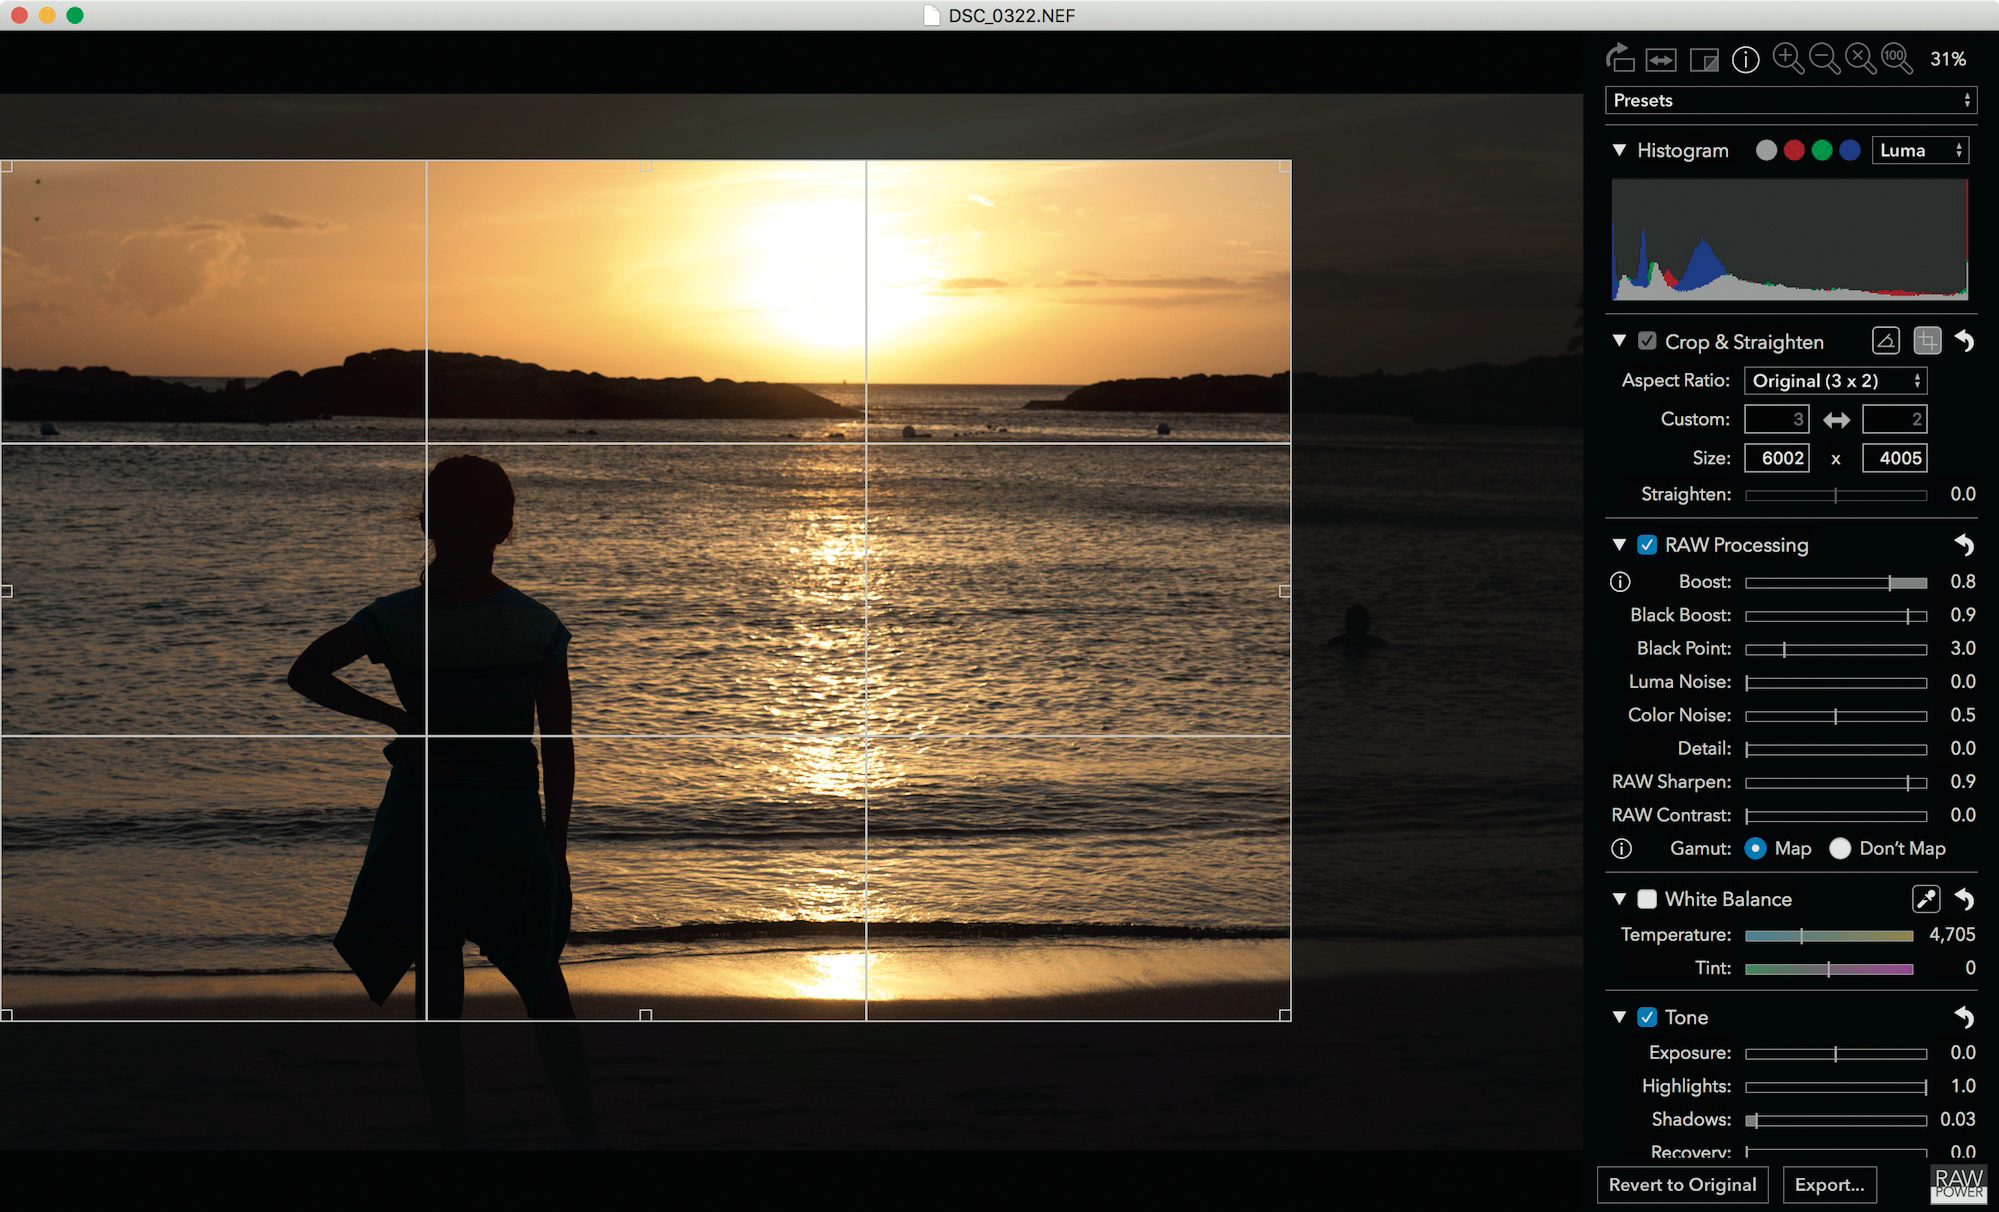Click the Revert to Original button

point(1682,1185)
